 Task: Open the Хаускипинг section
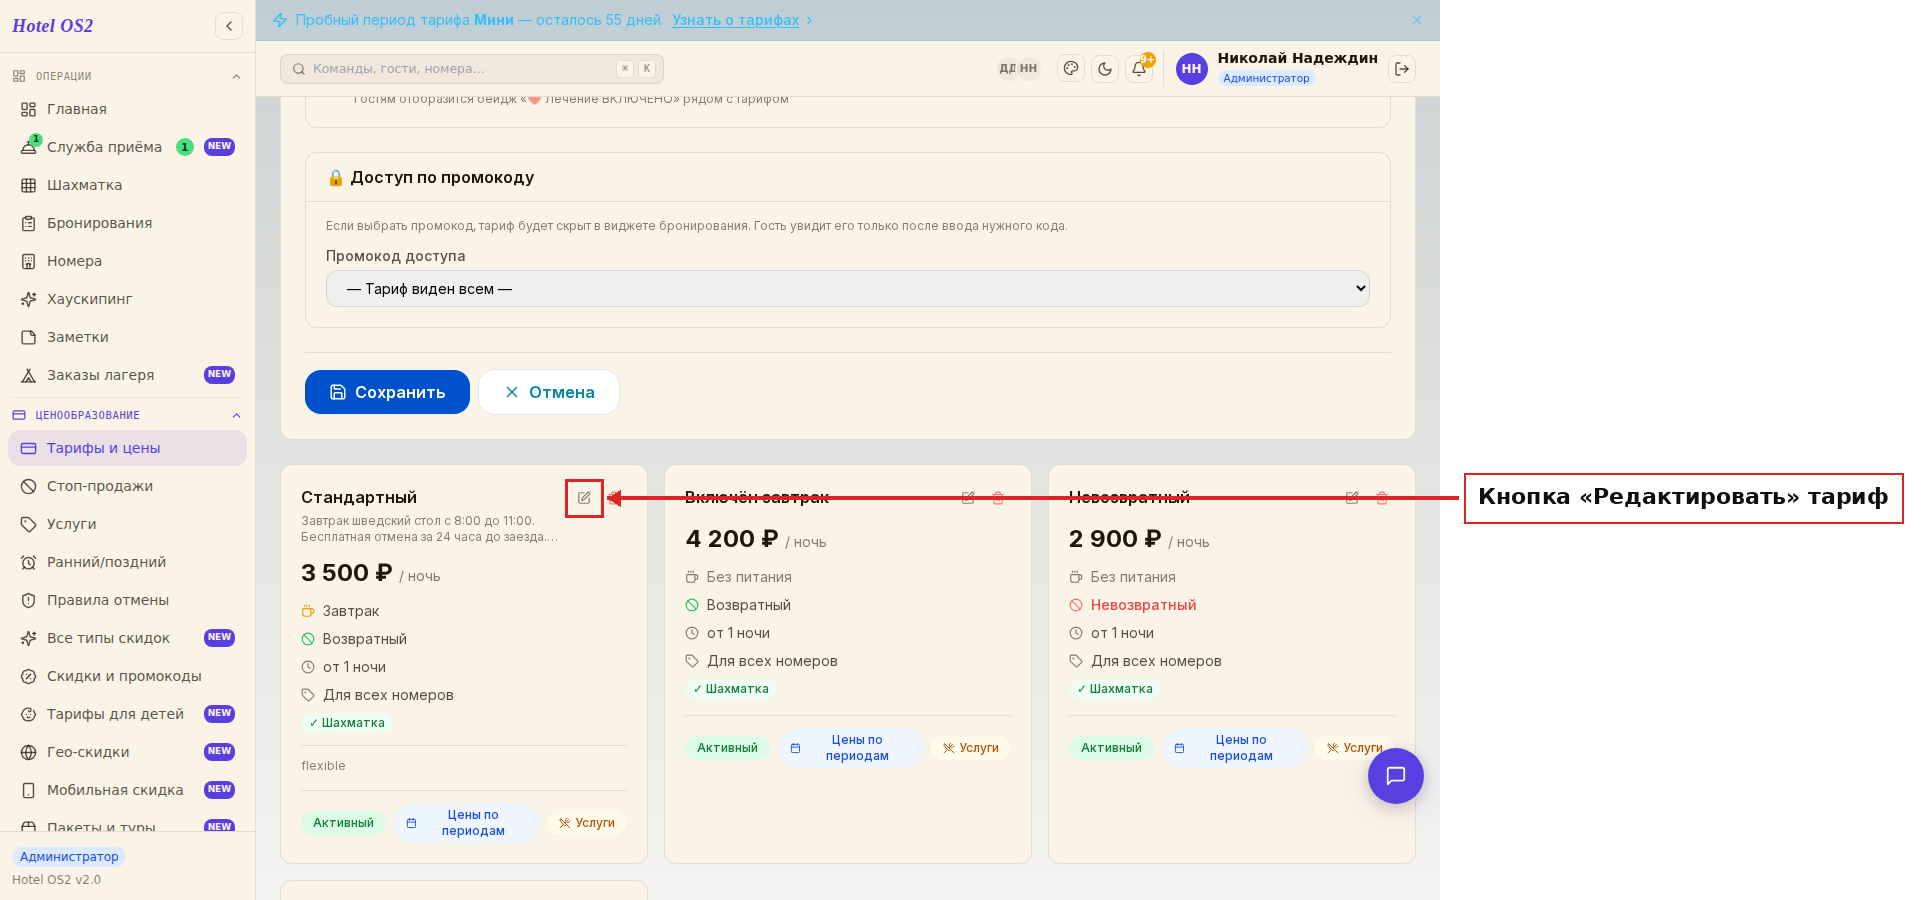(127, 299)
